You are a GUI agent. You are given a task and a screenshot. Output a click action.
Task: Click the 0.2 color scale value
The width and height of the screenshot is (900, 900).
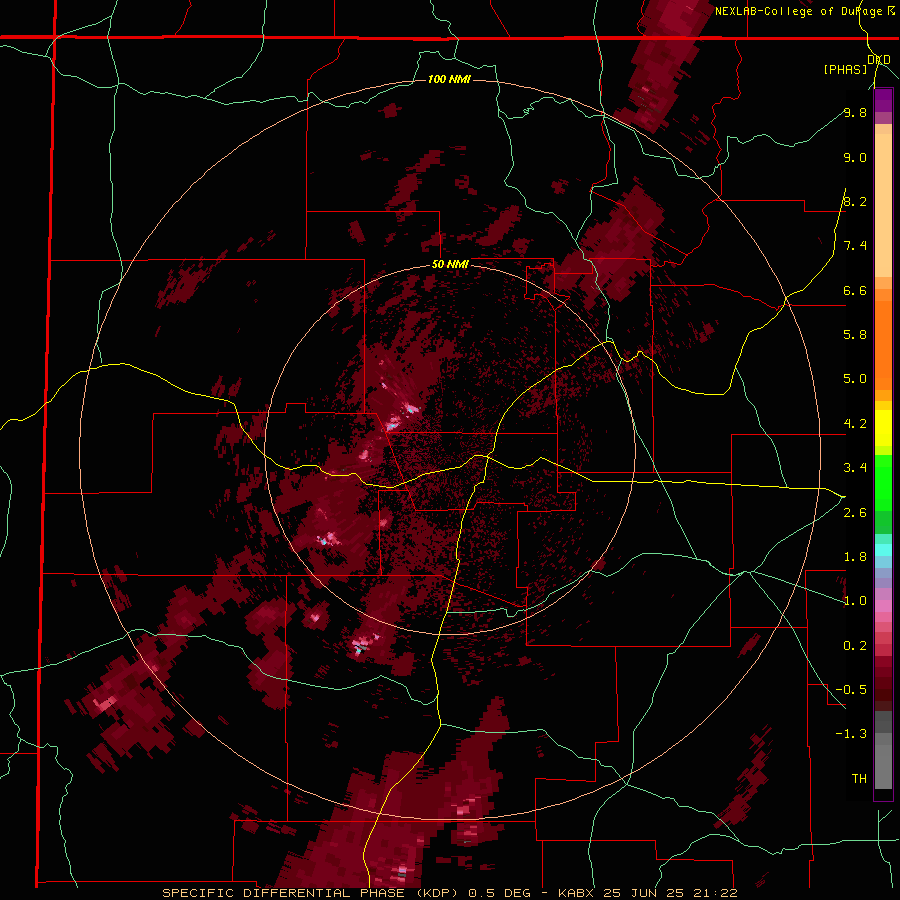[x=855, y=645]
